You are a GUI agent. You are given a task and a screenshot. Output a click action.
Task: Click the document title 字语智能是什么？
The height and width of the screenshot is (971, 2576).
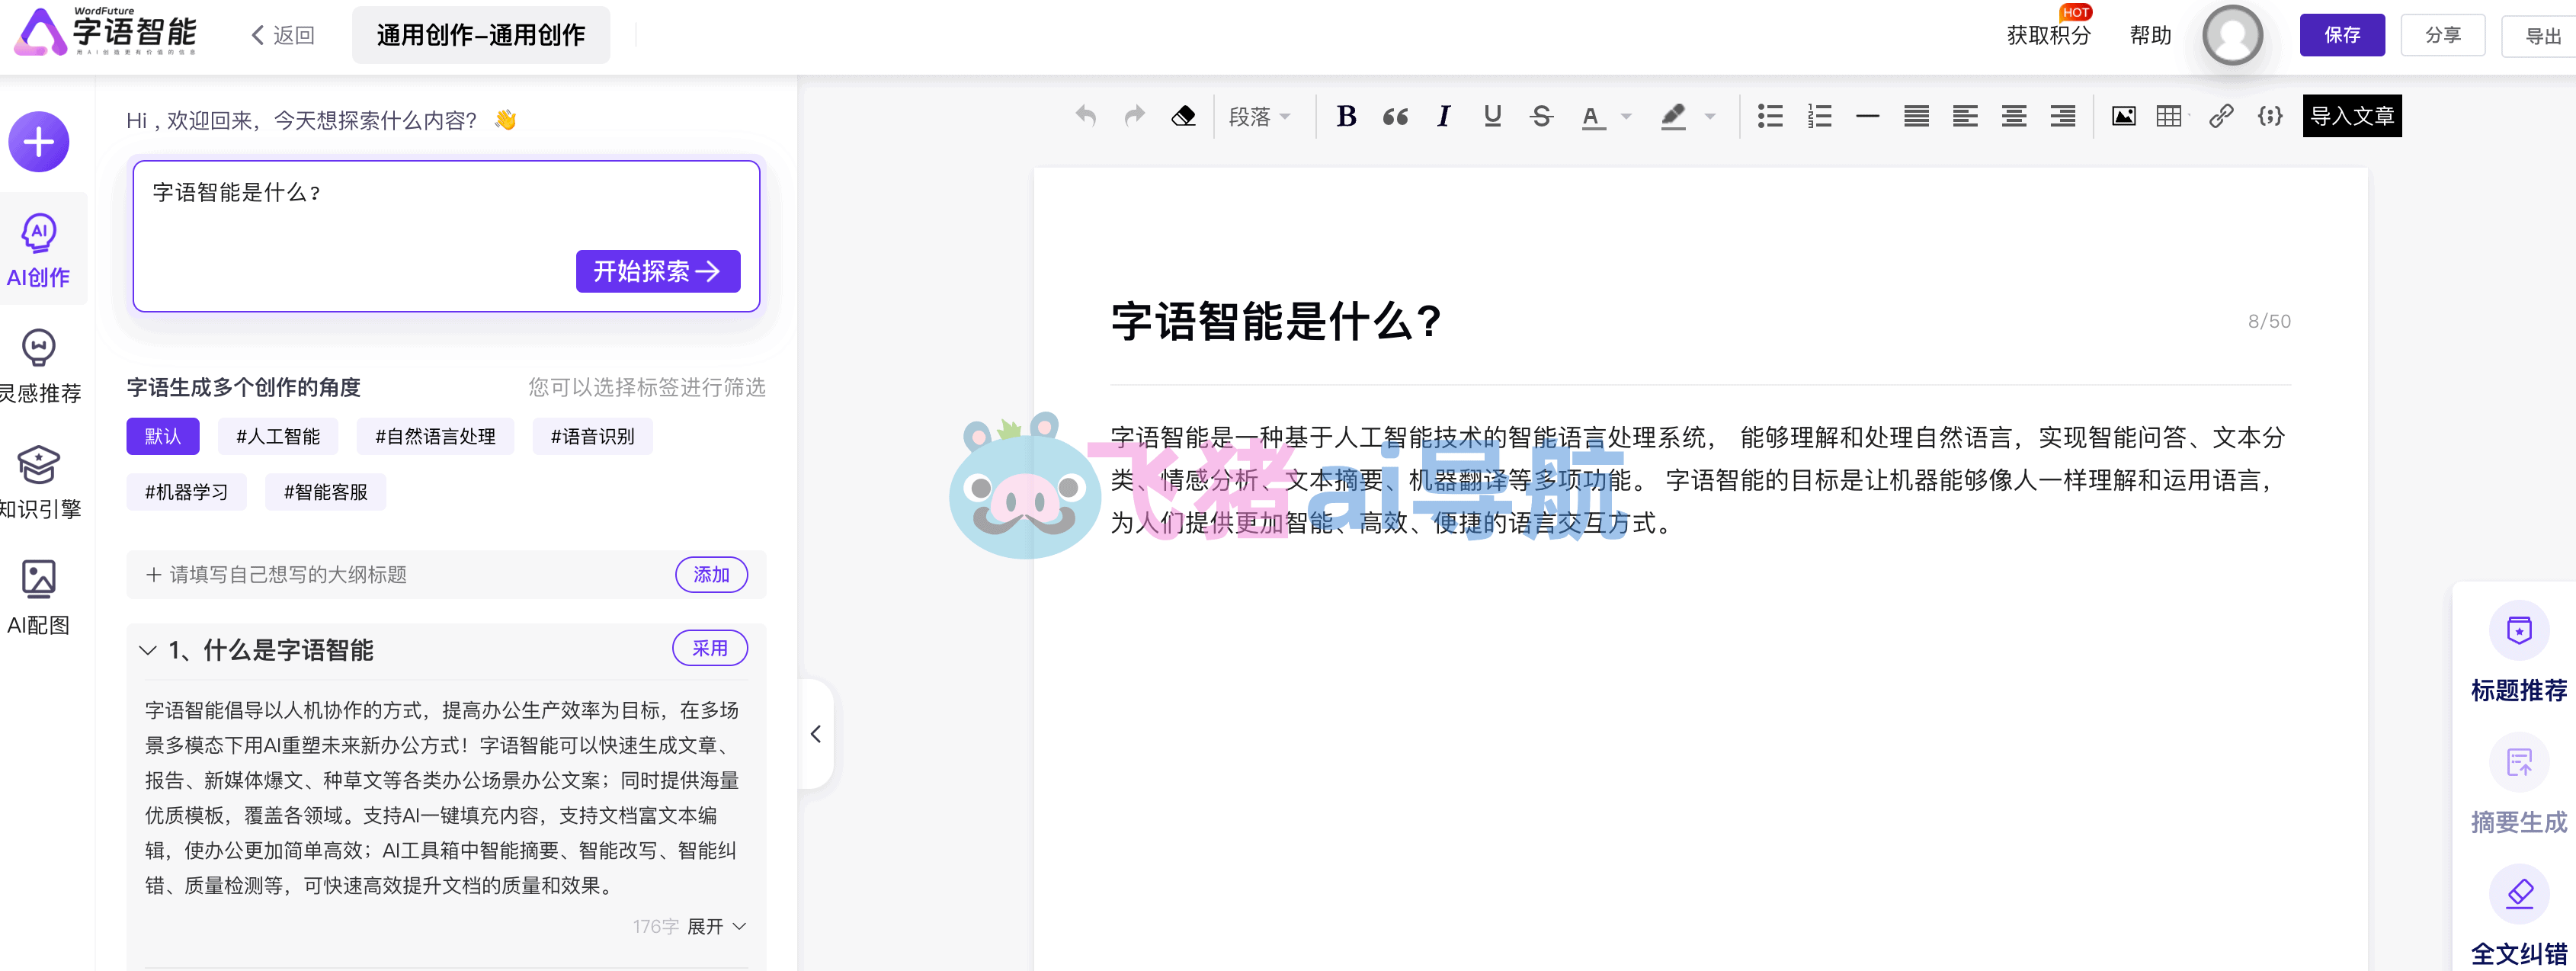pyautogui.click(x=1276, y=321)
